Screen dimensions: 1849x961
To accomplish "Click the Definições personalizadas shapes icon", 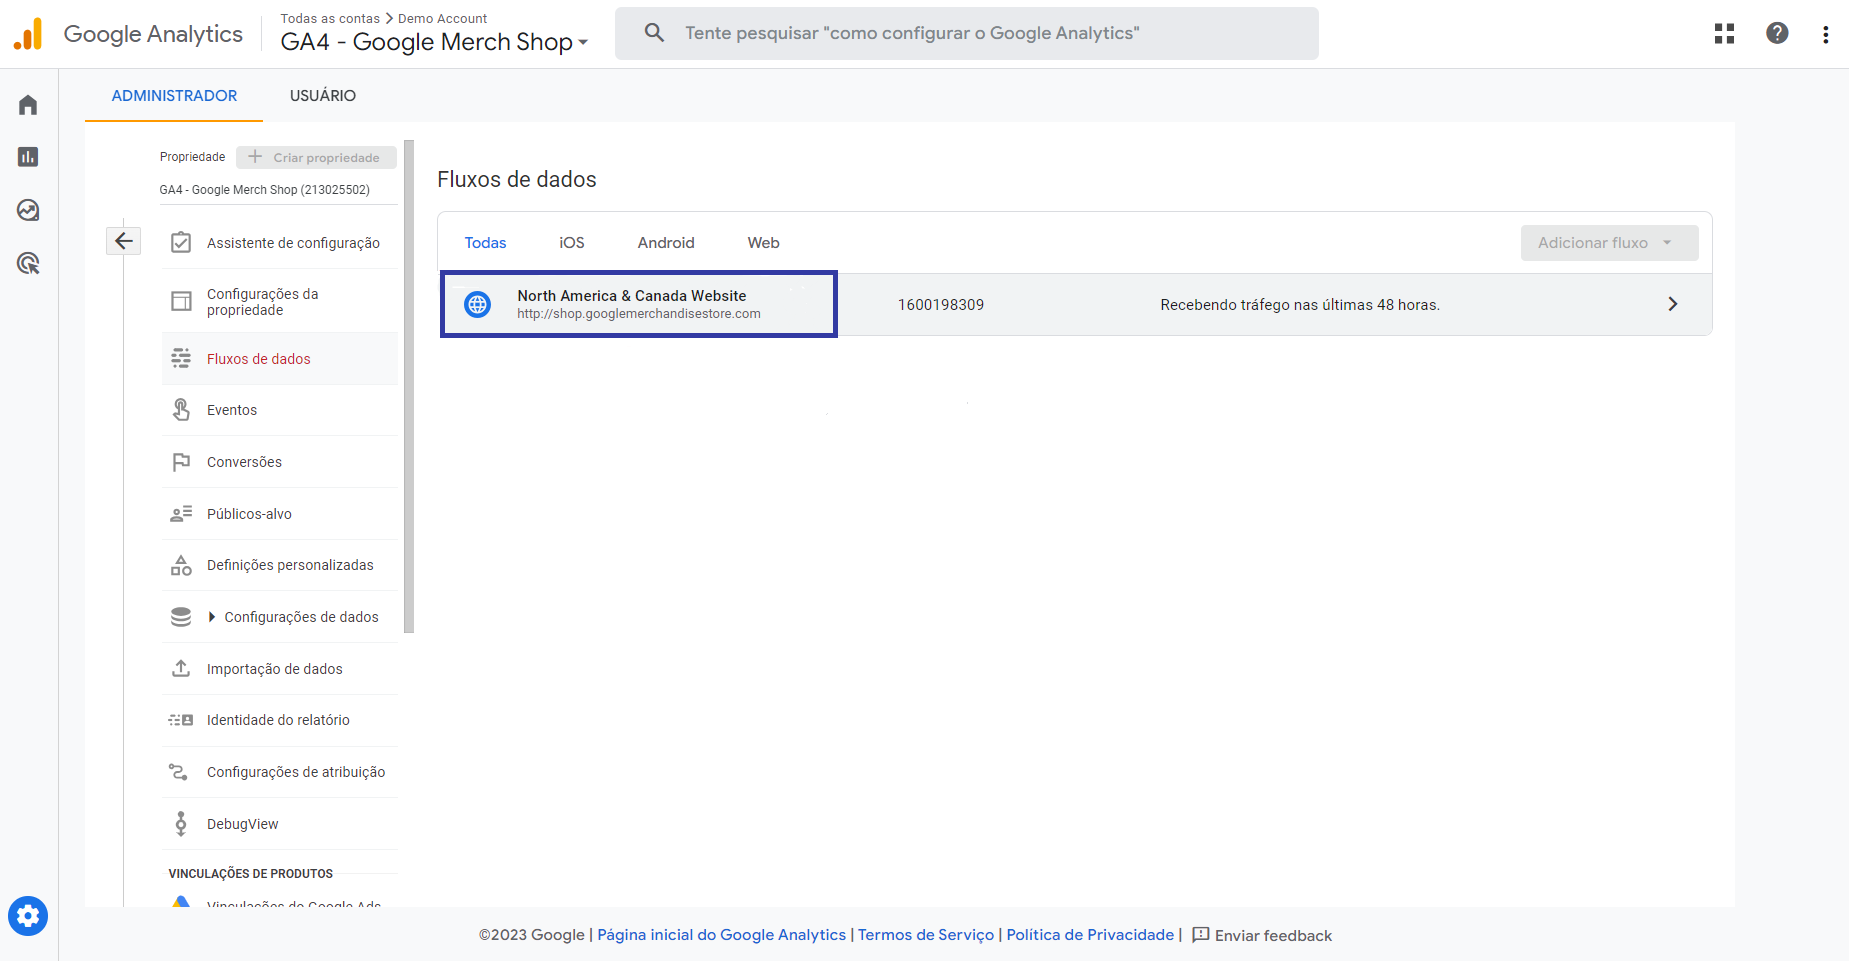I will 181,565.
